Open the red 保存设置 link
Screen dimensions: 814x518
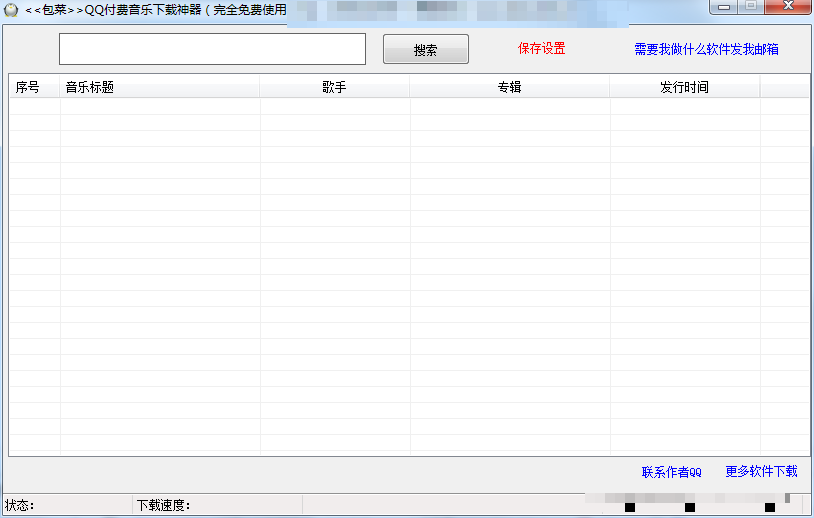point(541,49)
